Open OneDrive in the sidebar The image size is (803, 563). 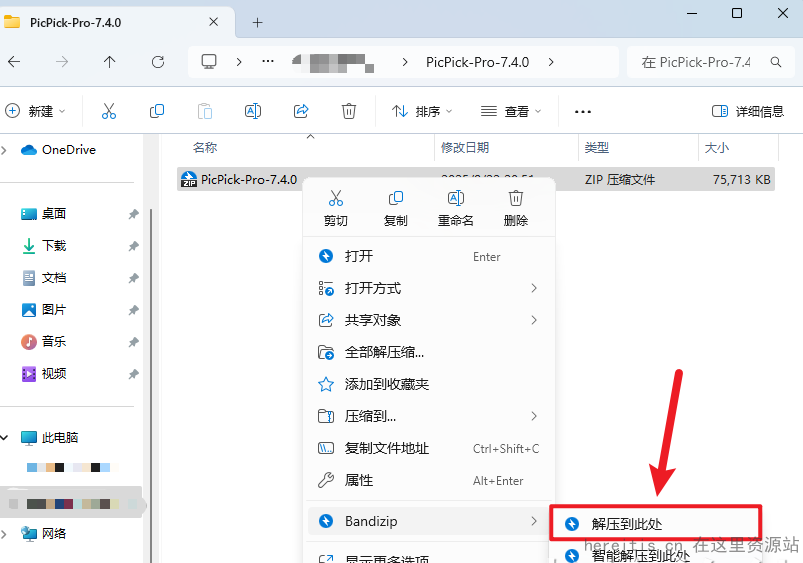(58, 150)
